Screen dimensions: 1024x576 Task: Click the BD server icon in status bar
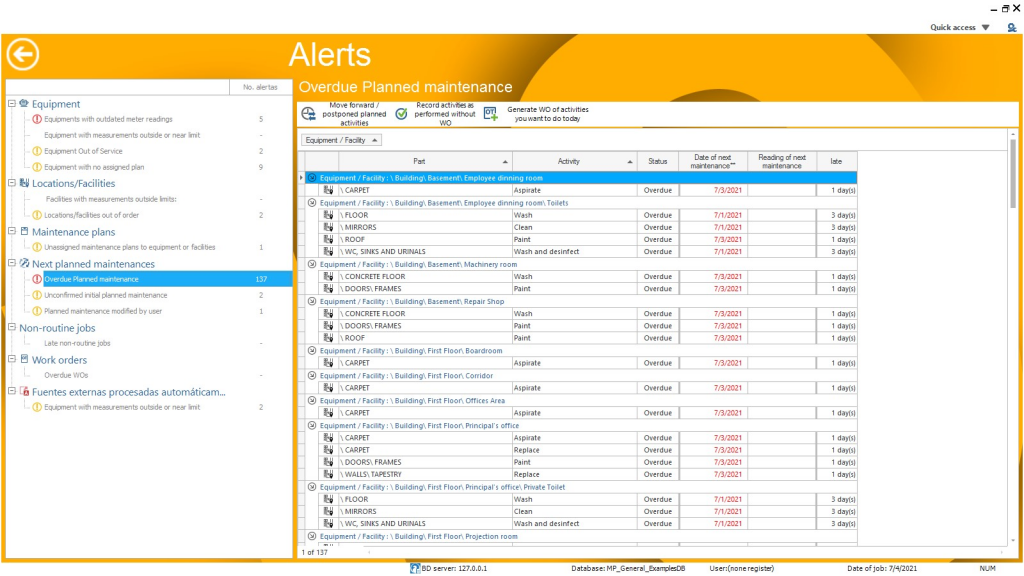415,568
